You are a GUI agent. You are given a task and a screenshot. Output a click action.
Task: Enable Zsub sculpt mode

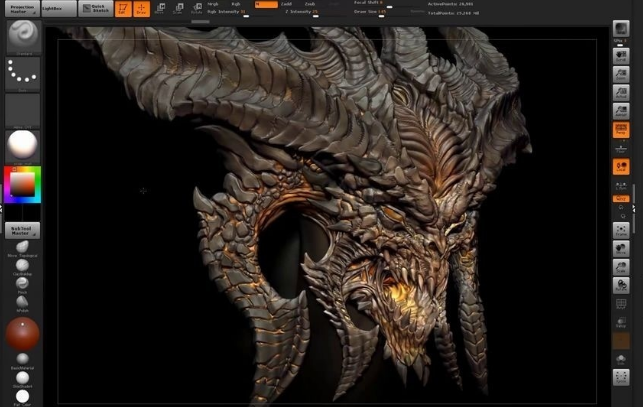click(310, 4)
